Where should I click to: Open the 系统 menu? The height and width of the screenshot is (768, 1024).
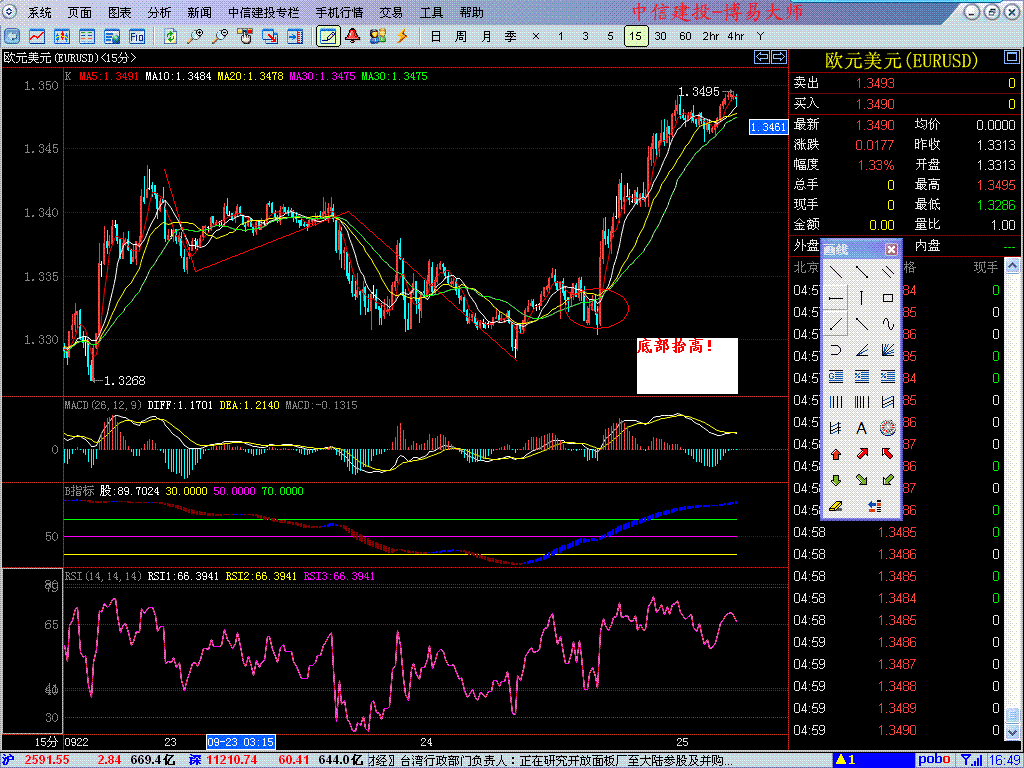tap(40, 13)
